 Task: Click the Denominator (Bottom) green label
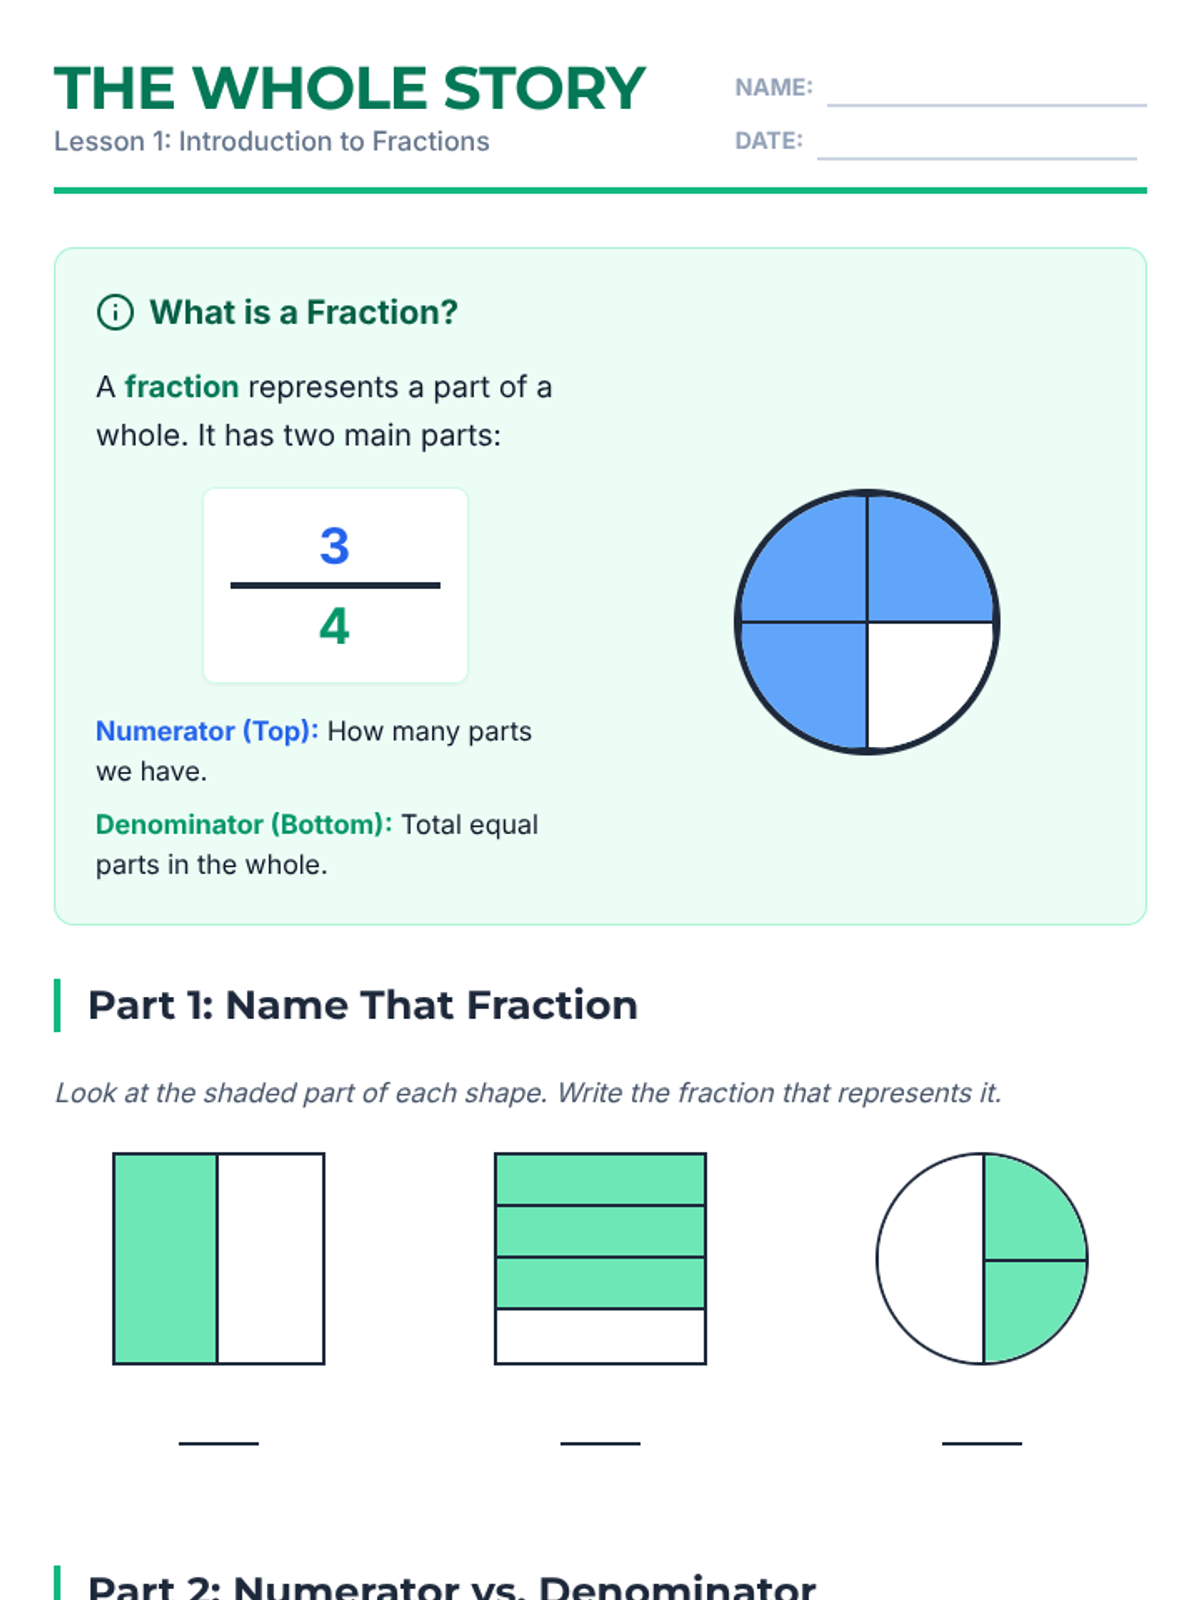click(x=243, y=824)
